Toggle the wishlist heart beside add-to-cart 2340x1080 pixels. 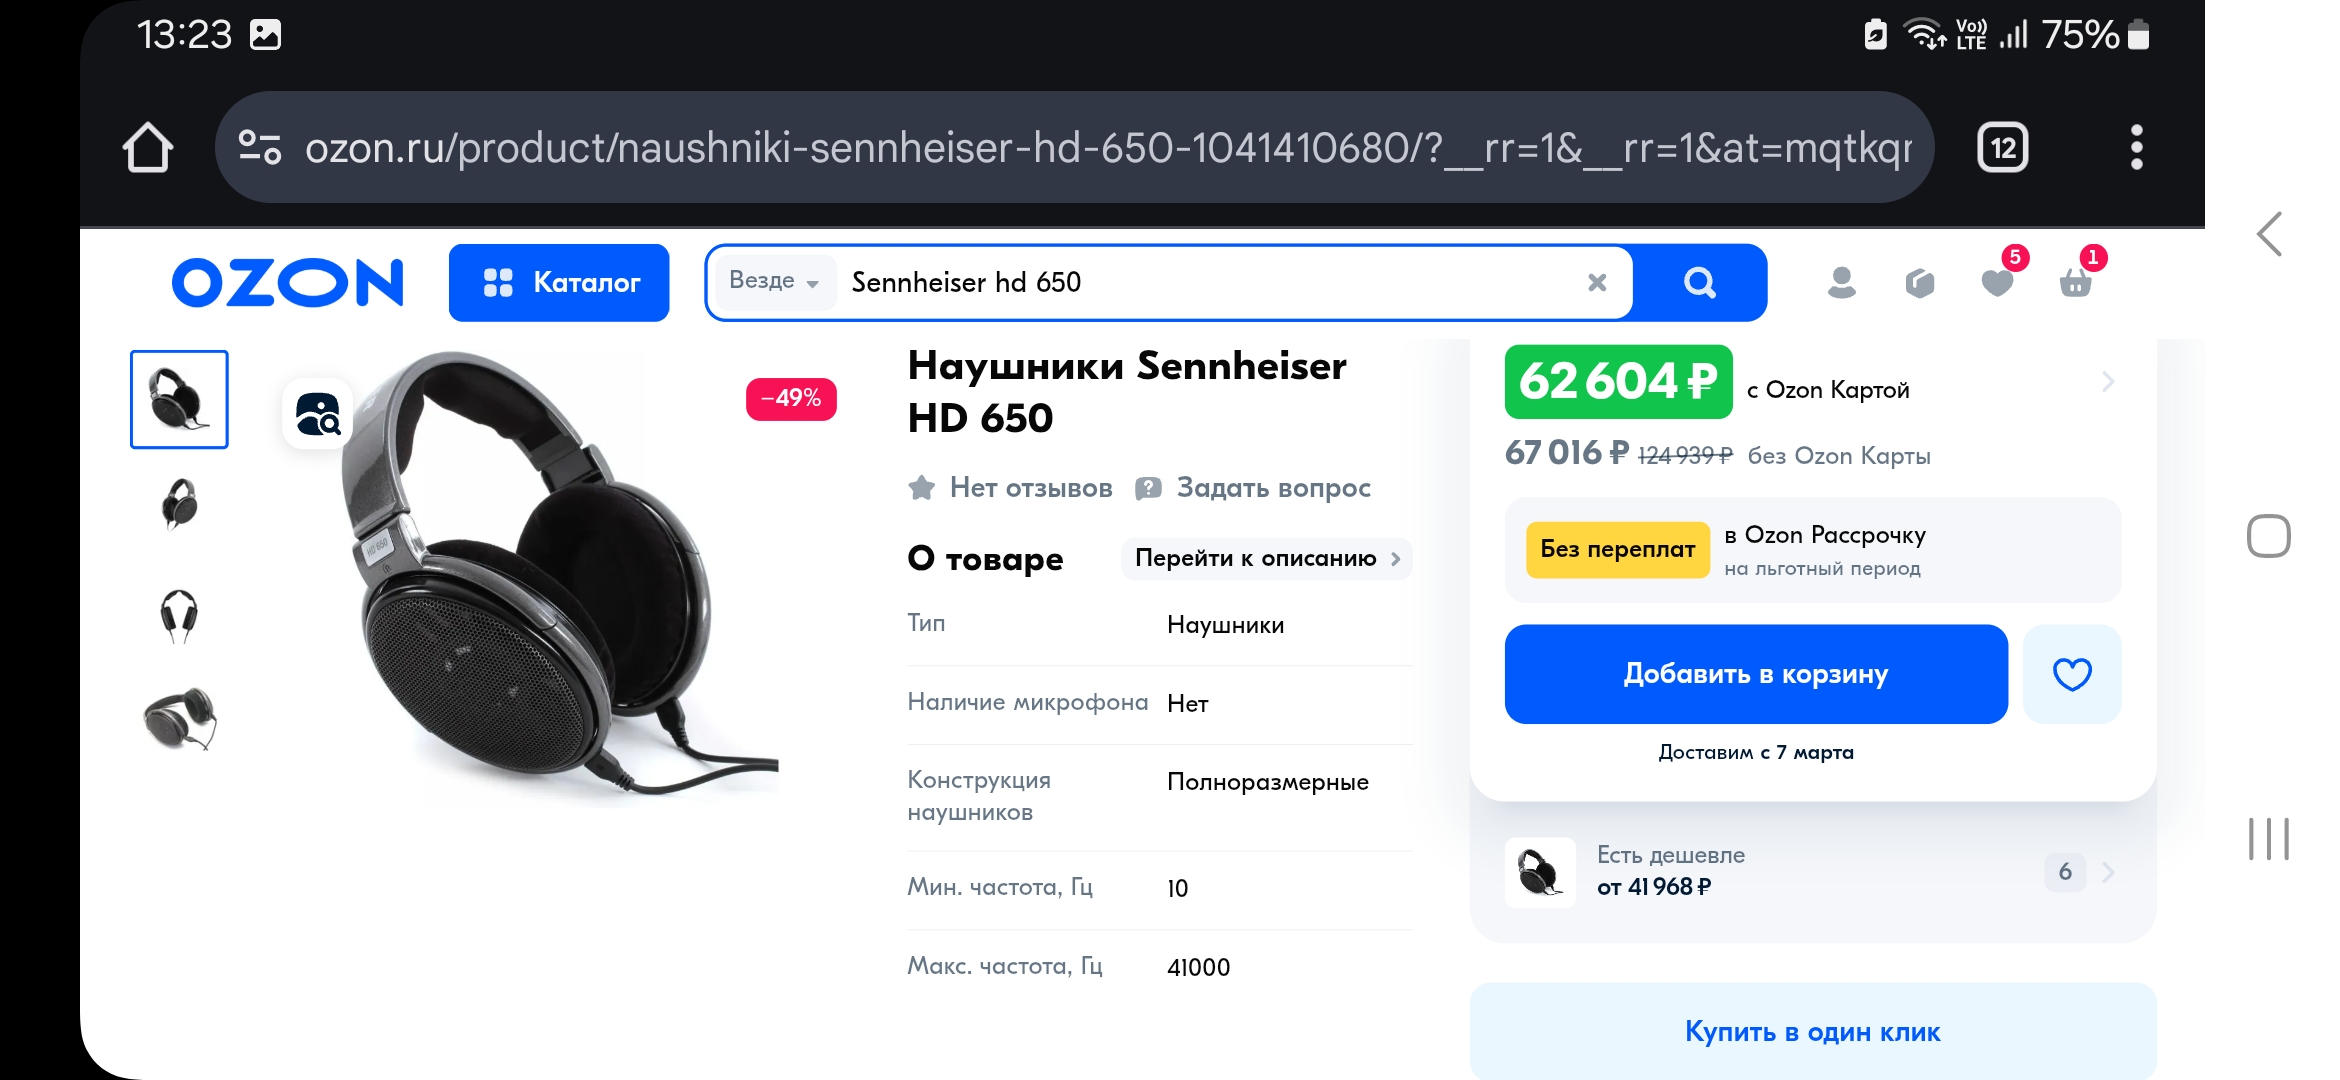(2071, 674)
